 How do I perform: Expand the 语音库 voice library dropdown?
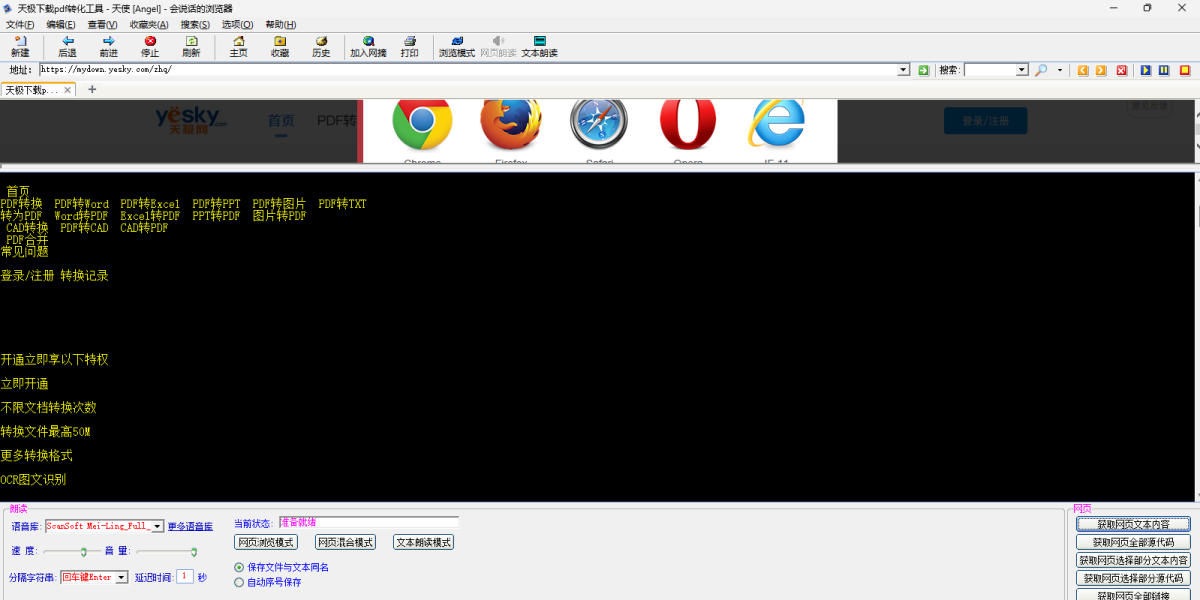pyautogui.click(x=157, y=526)
